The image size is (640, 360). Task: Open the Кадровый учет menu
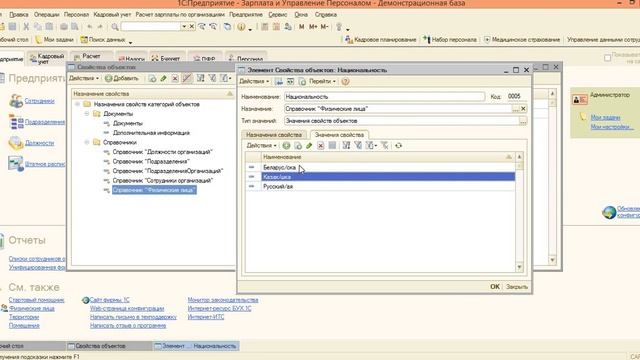[112, 15]
